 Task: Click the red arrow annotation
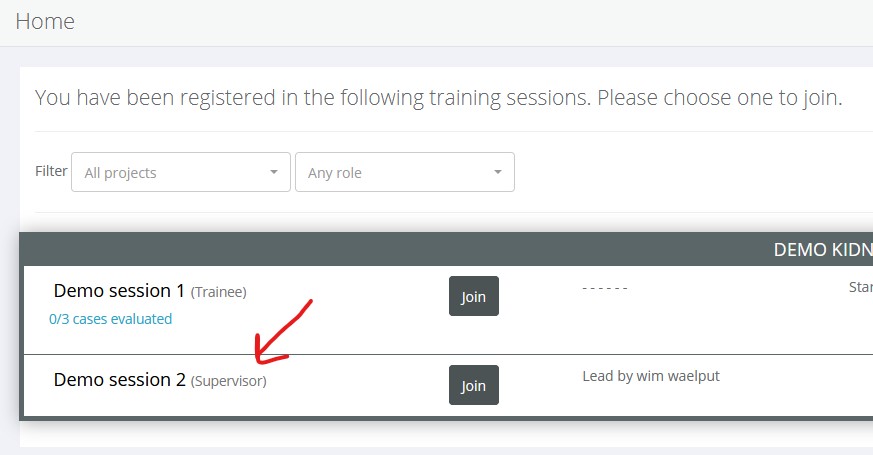tap(285, 332)
